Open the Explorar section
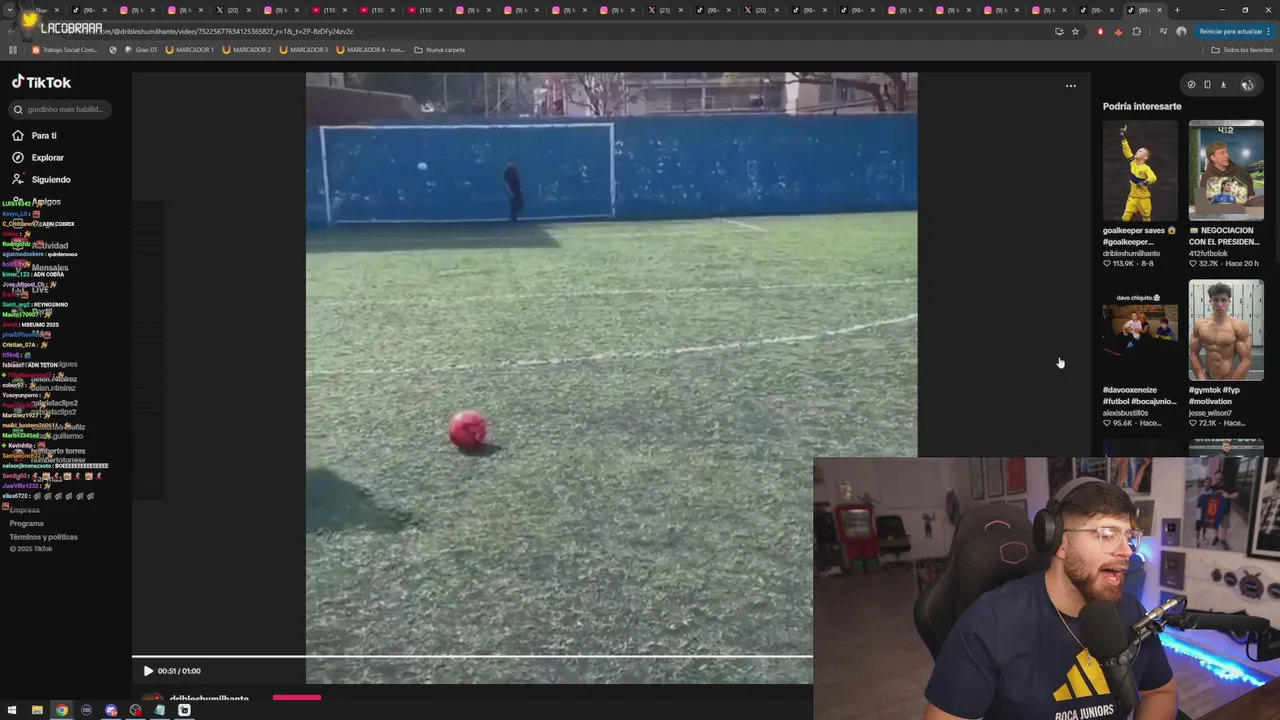Screen dimensions: 1280x720 (x=47, y=157)
